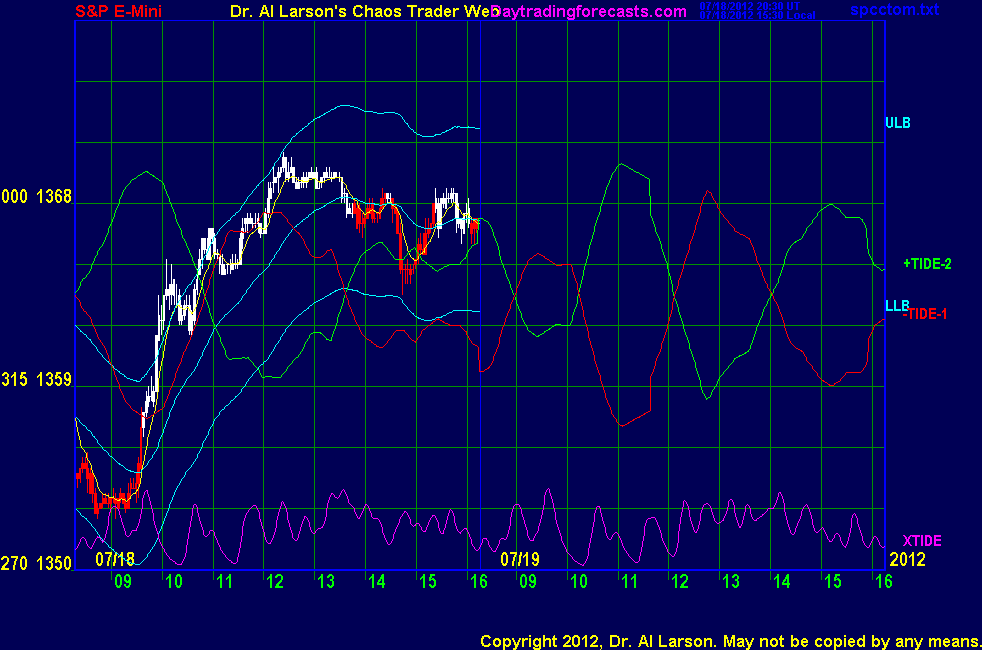Click the Daytradingforecasts.com link at top
This screenshot has width=982, height=650.
coord(590,11)
